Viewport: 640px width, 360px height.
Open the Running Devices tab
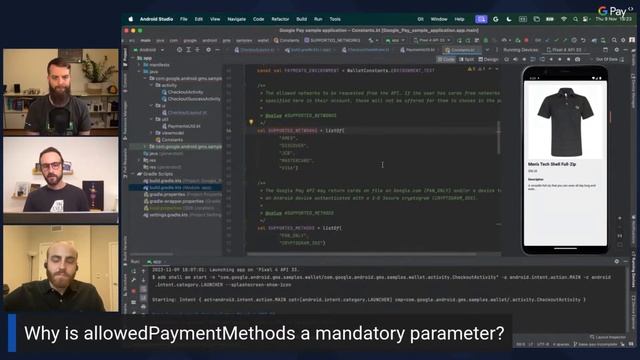click(520, 50)
